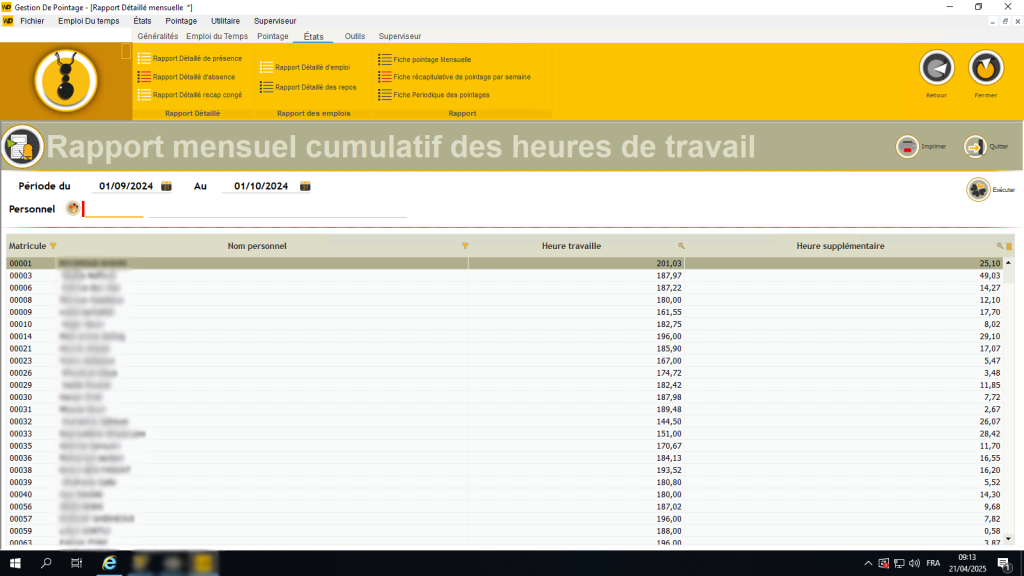
Task: Switch to the Outils ribbon tab
Action: pos(354,36)
